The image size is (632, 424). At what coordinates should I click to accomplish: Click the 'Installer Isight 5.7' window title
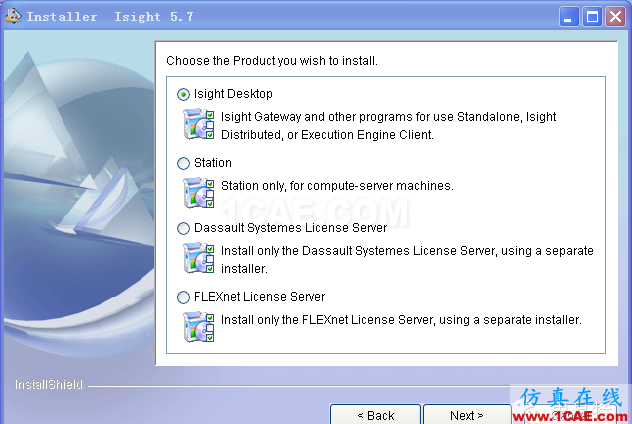tap(110, 17)
